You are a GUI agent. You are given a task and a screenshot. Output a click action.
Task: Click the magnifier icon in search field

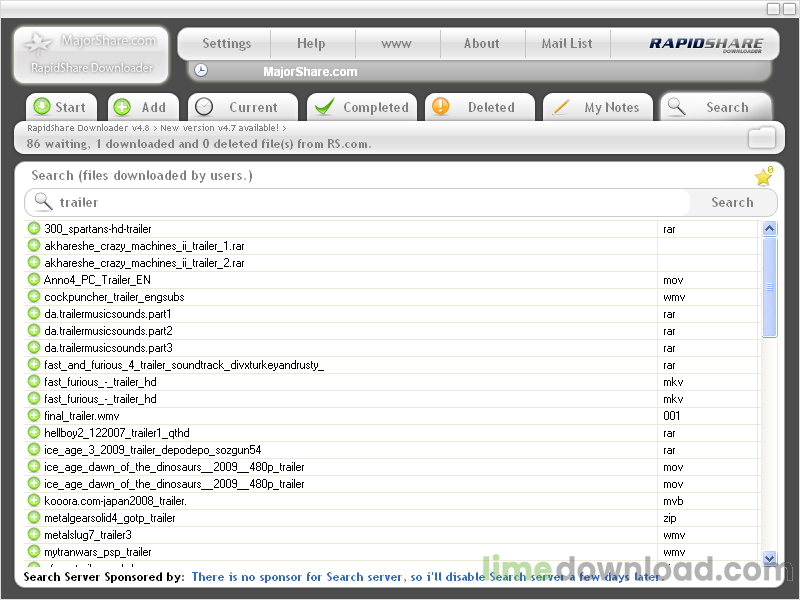43,202
